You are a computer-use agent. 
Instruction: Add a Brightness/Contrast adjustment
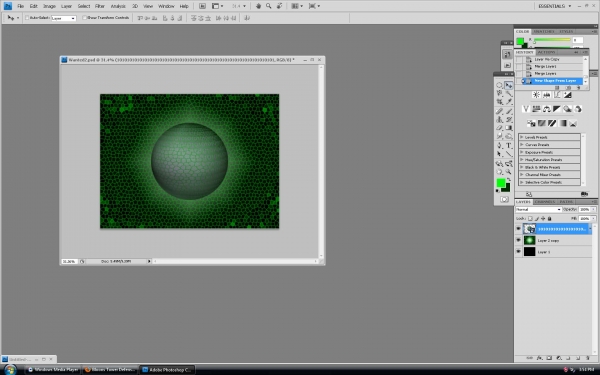coord(536,95)
